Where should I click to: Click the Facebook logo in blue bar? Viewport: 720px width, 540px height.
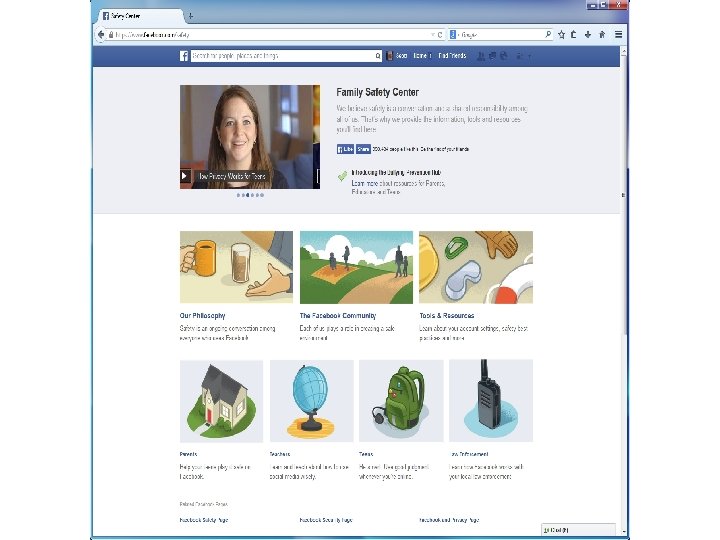pyautogui.click(x=184, y=56)
